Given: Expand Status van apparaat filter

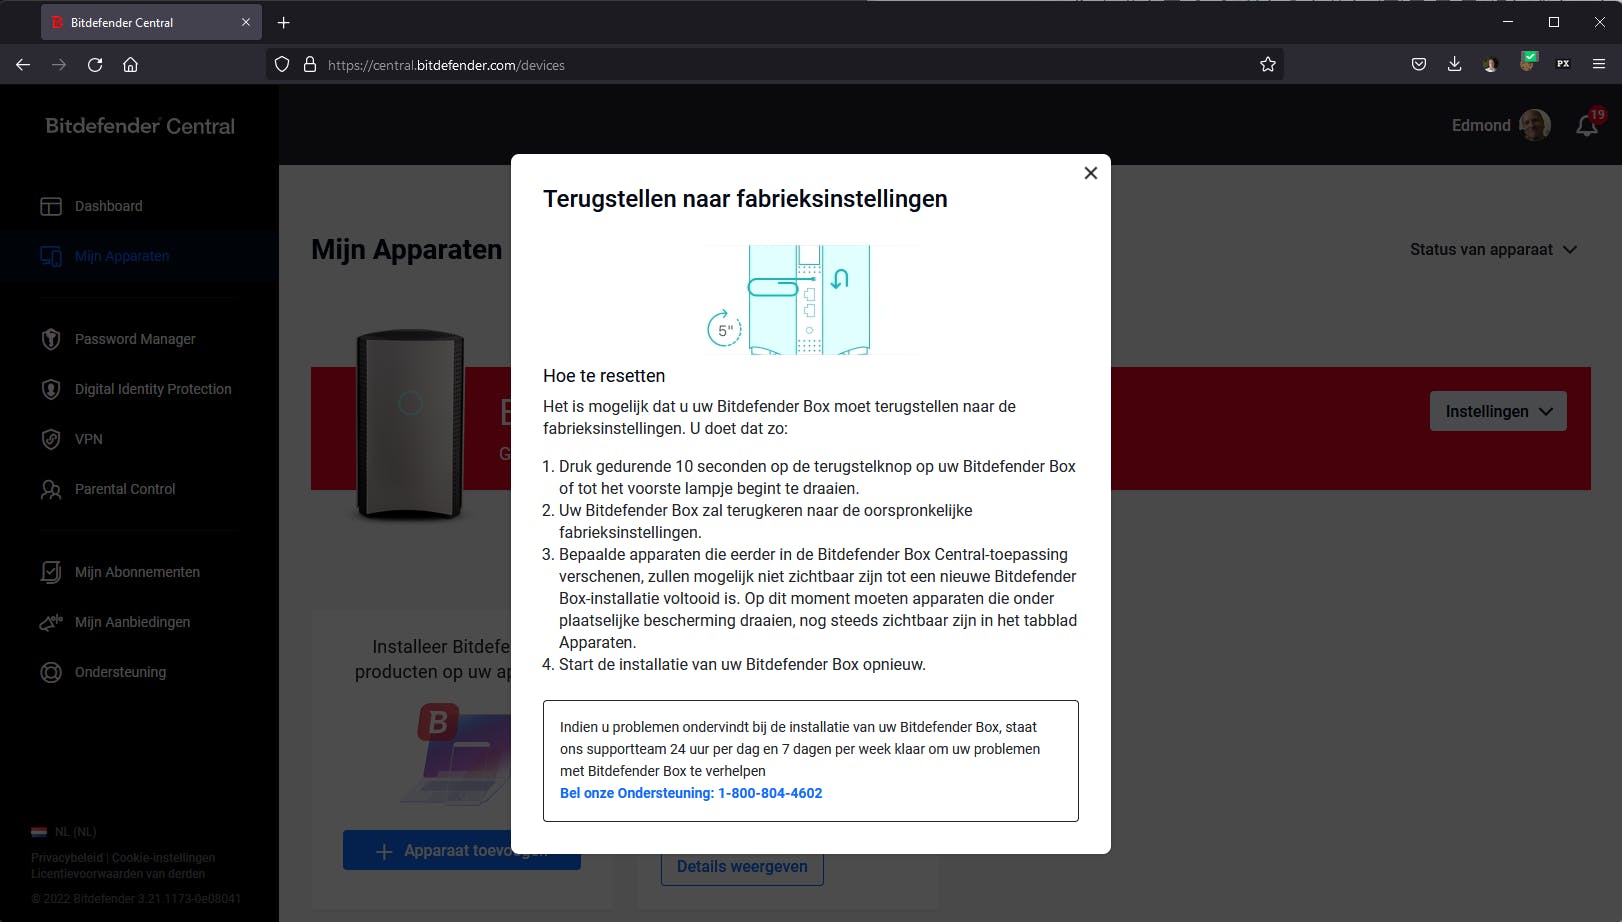Looking at the screenshot, I should point(1493,249).
